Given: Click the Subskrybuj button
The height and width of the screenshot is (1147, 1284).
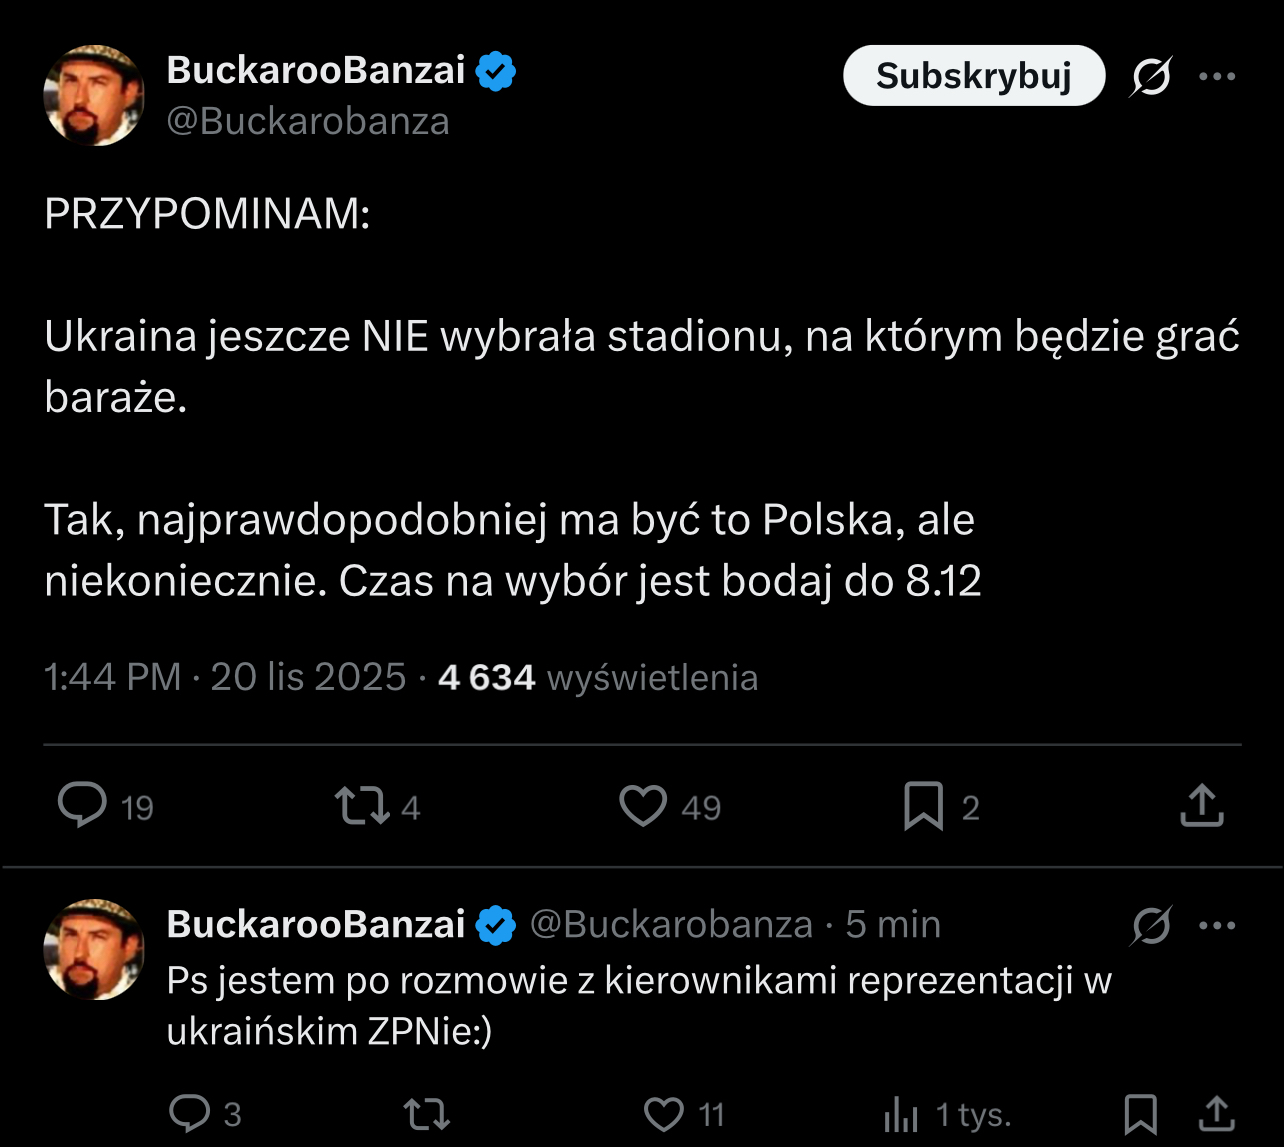Looking at the screenshot, I should (973, 76).
